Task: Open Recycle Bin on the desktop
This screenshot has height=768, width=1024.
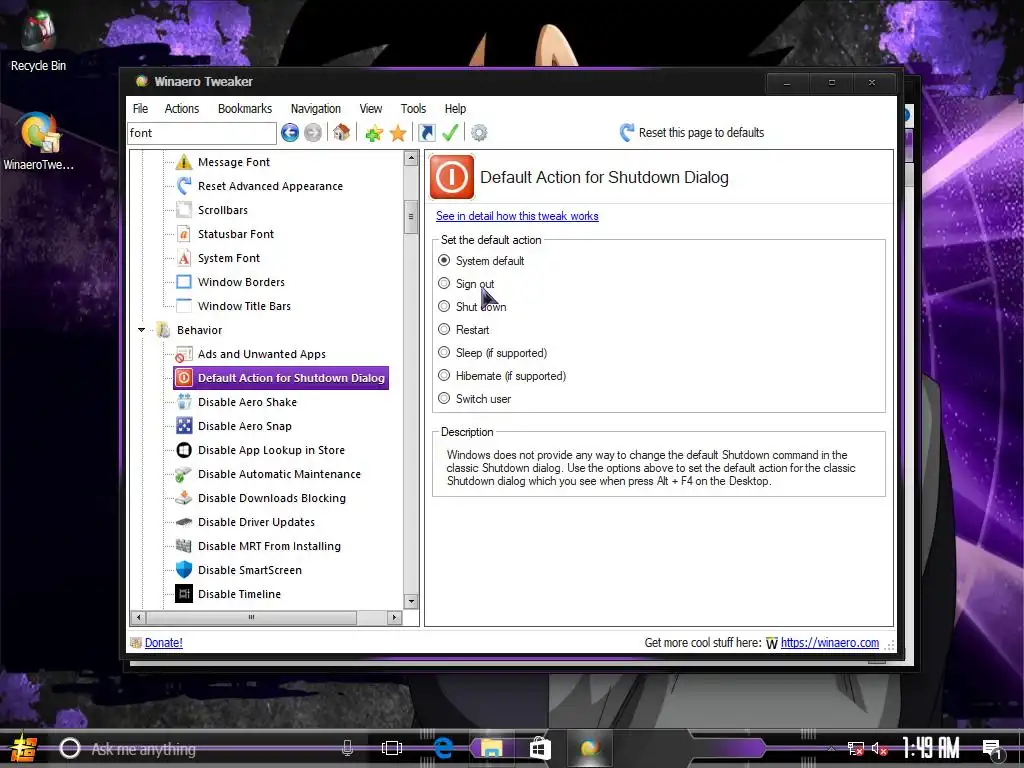Action: [x=38, y=41]
